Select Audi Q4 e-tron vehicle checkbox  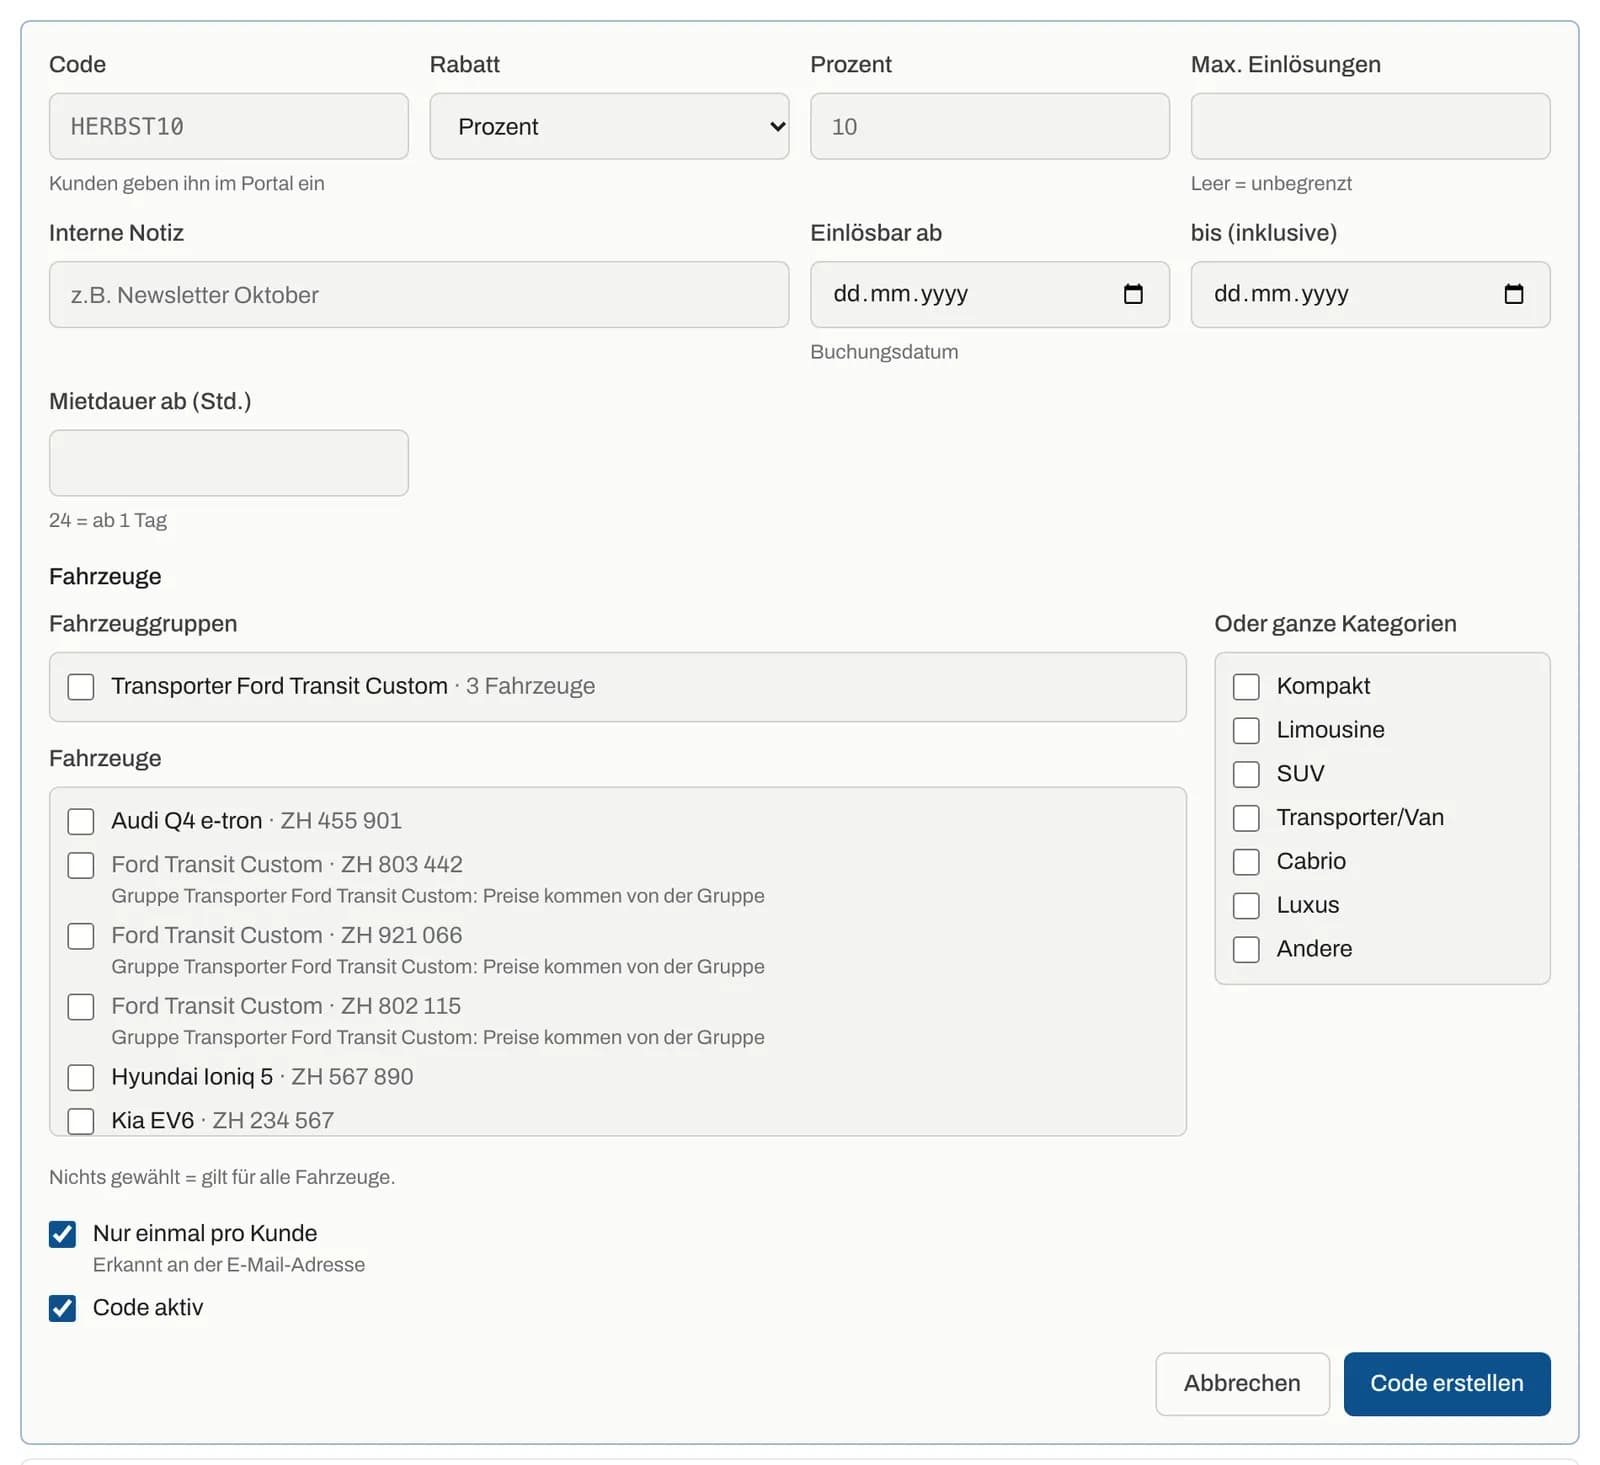(81, 821)
